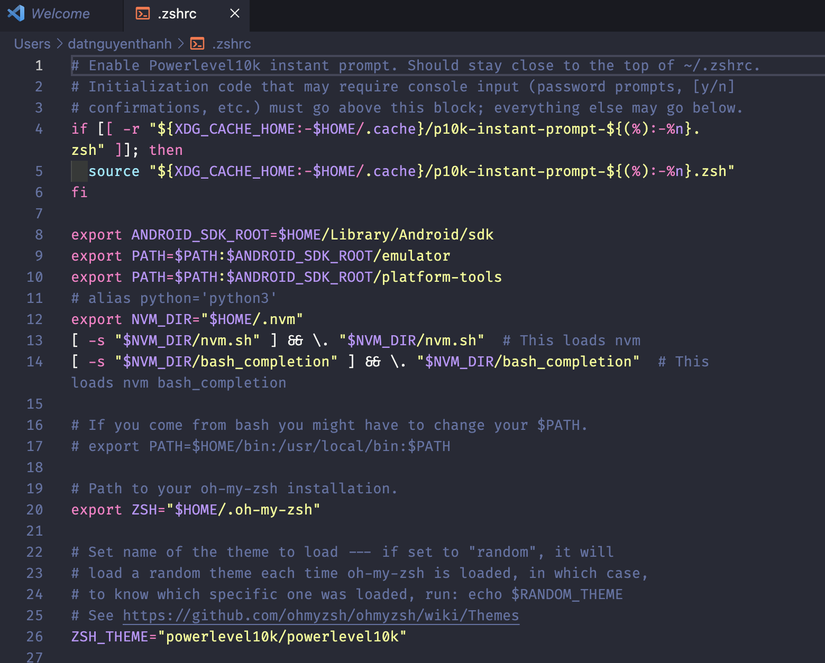Open the Users breadcrumb dropdown
825x663 pixels.
point(31,44)
